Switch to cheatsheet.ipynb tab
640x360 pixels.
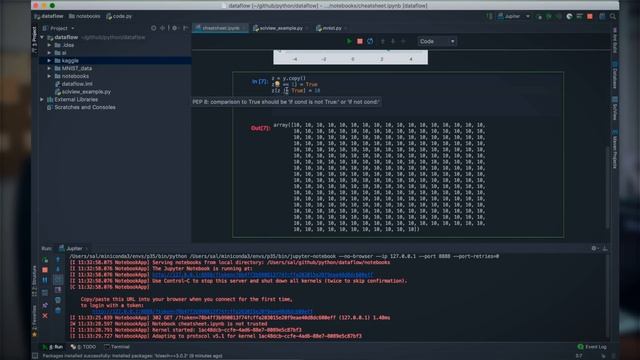[220, 28]
